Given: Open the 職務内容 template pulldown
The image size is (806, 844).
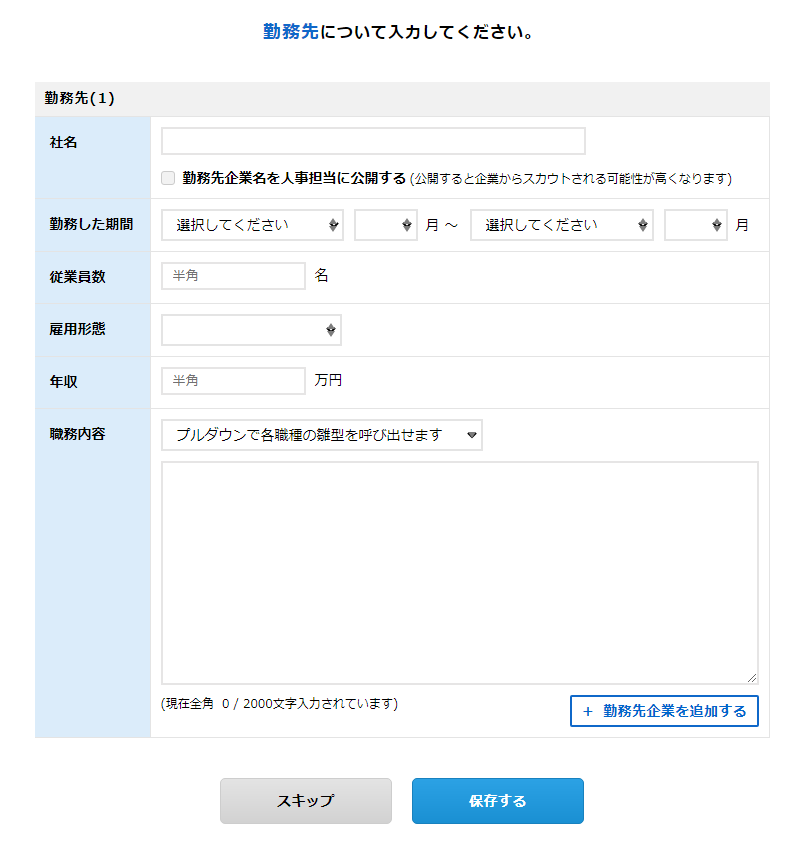Looking at the screenshot, I should click(x=321, y=435).
